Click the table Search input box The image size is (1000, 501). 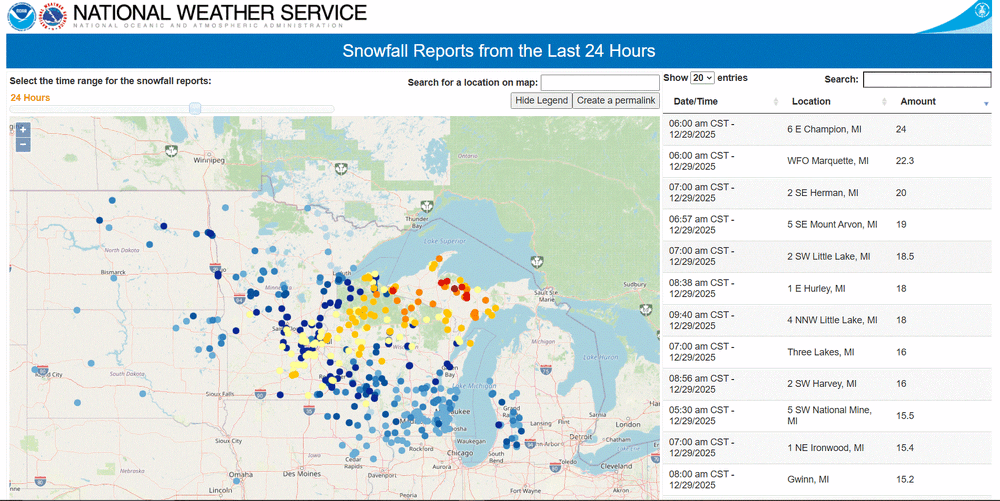click(926, 79)
